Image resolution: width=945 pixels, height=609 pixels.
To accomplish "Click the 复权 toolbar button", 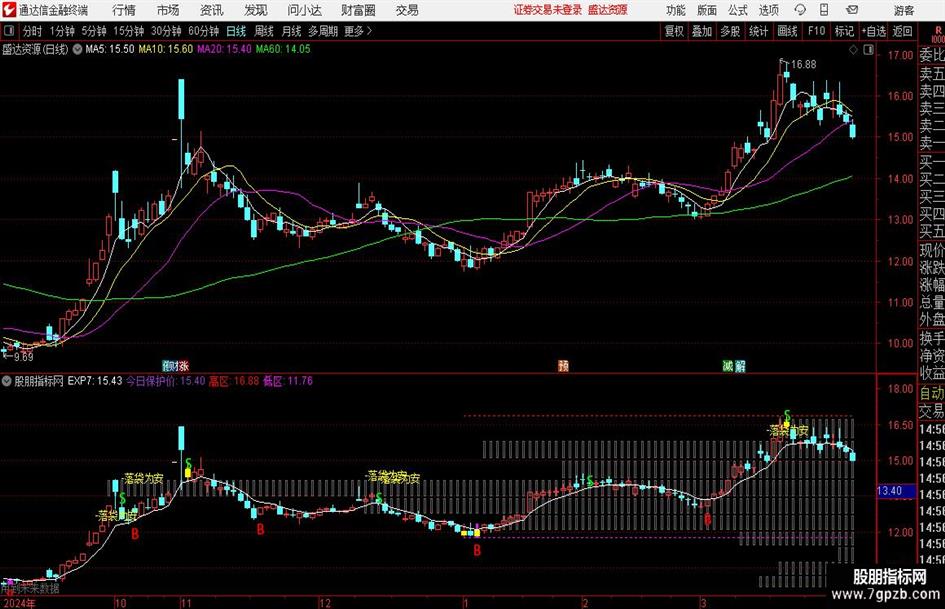I will pos(674,31).
